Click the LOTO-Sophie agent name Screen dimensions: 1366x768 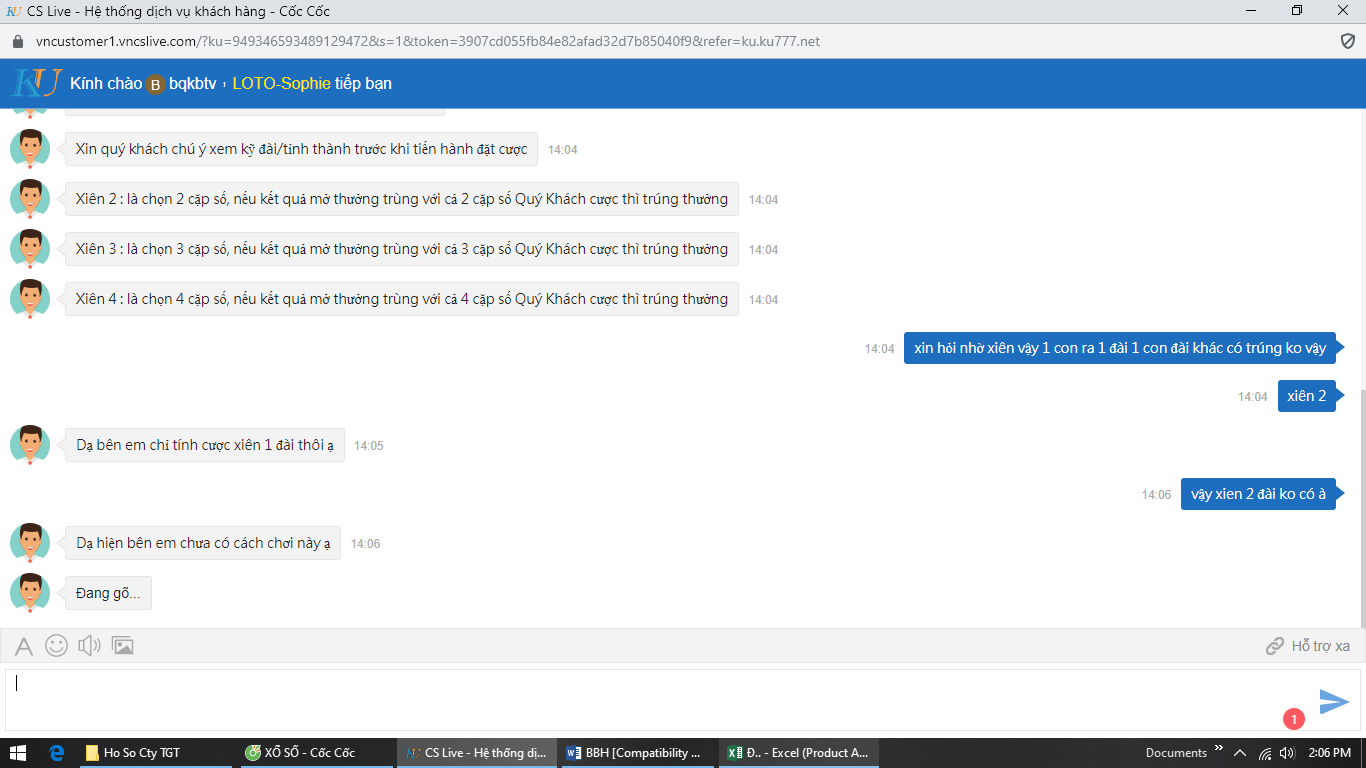[x=281, y=84]
